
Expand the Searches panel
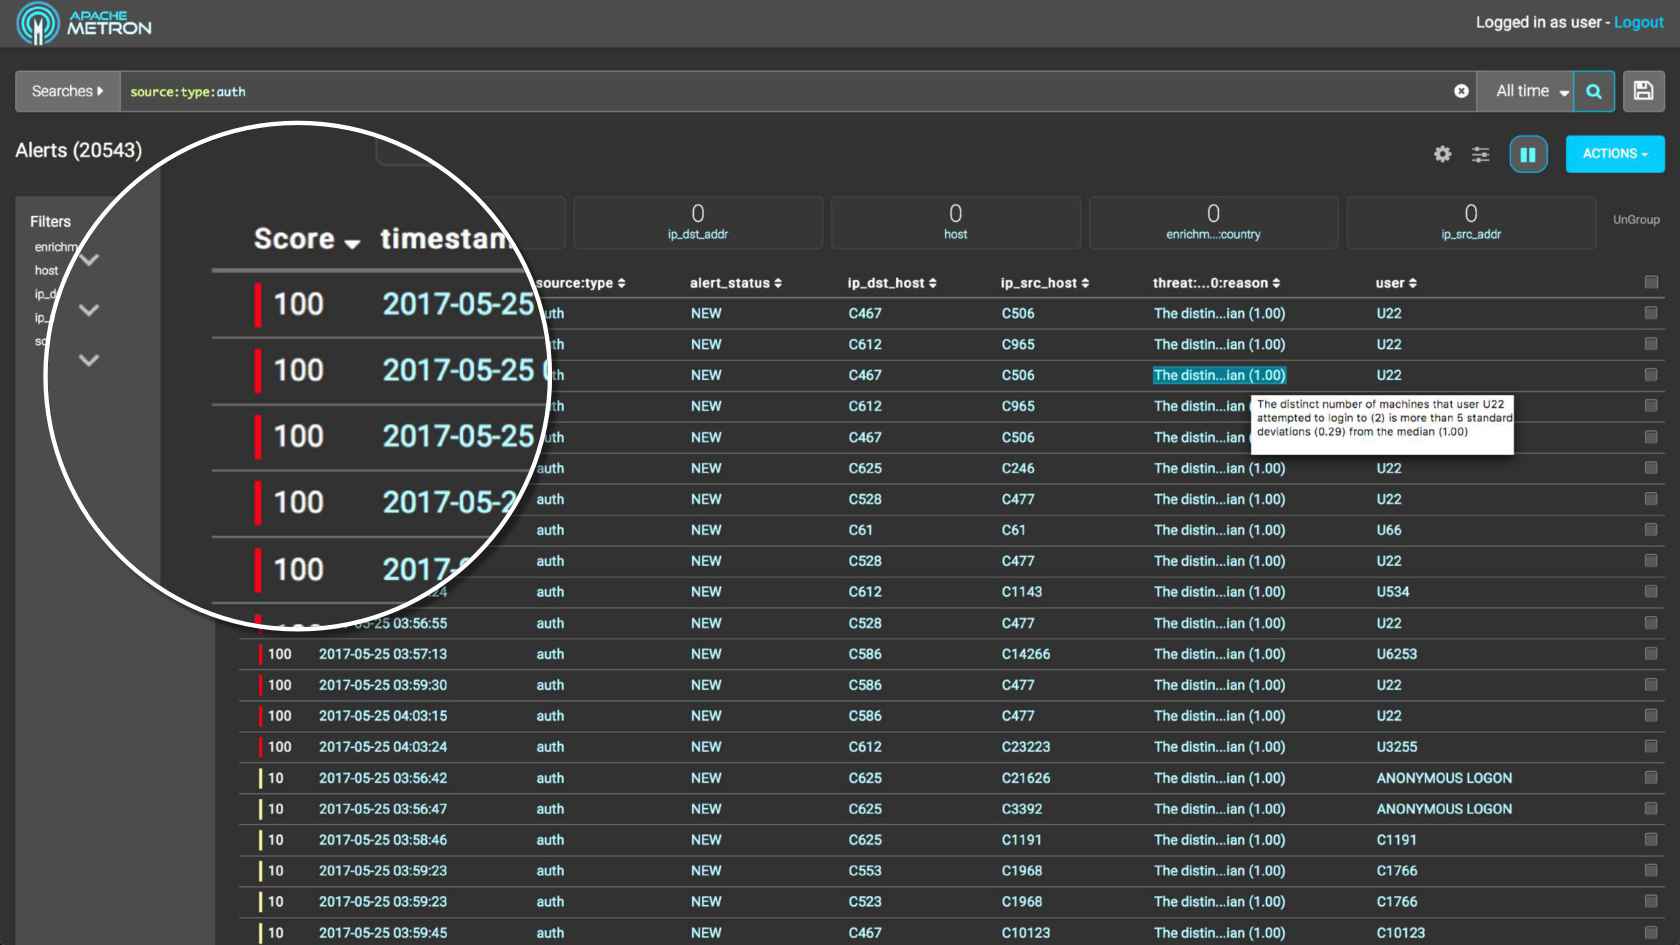[x=67, y=91]
